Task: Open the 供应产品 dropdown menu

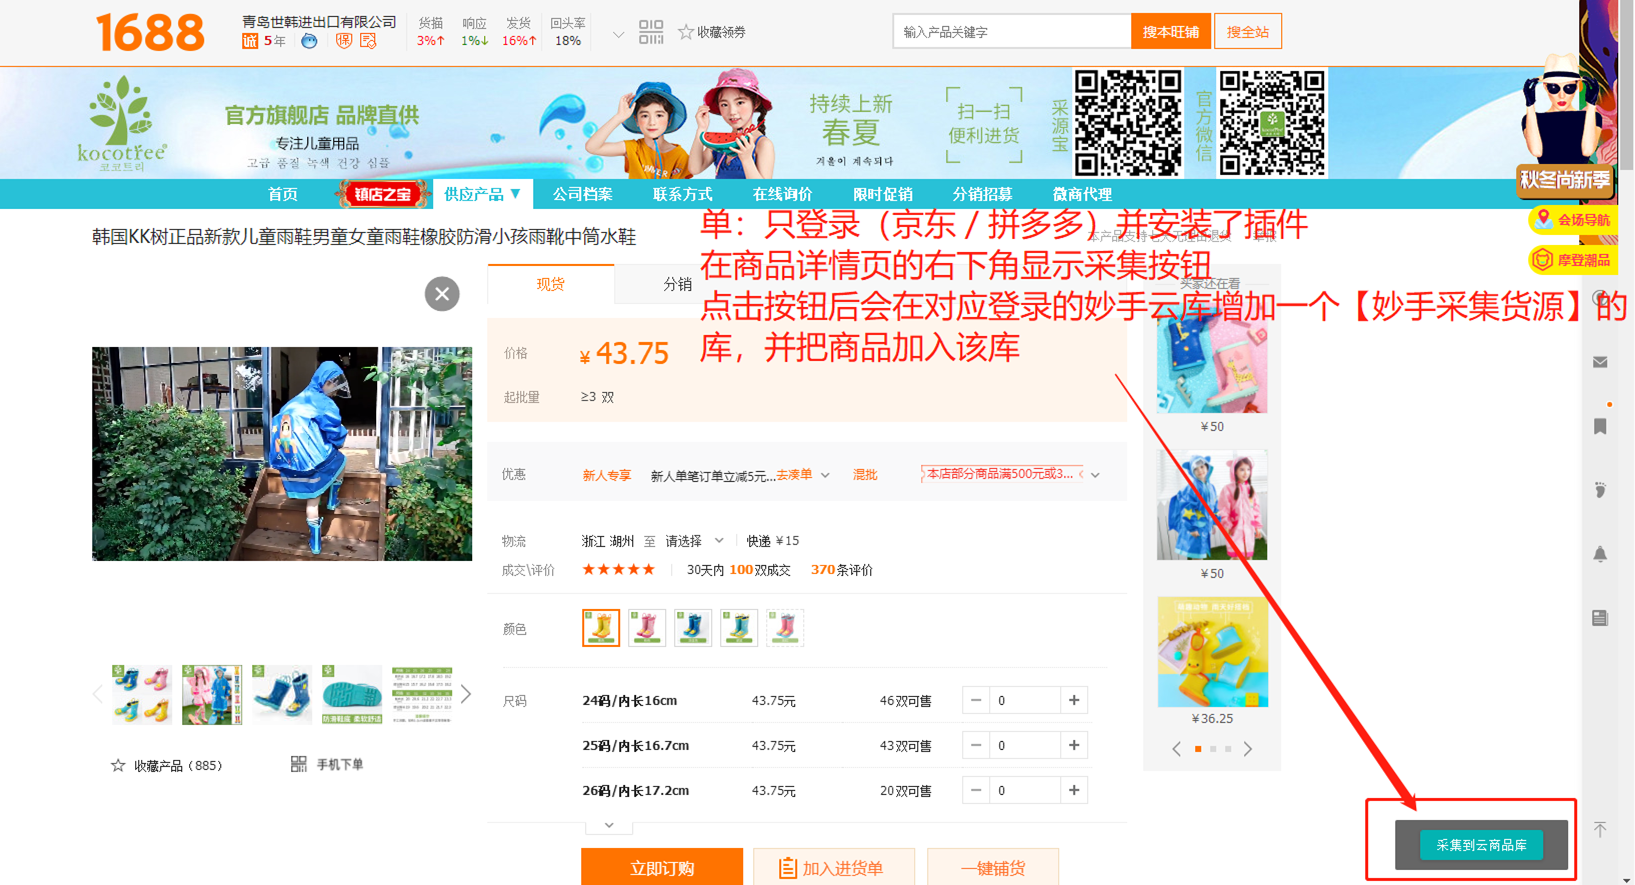Action: point(482,194)
